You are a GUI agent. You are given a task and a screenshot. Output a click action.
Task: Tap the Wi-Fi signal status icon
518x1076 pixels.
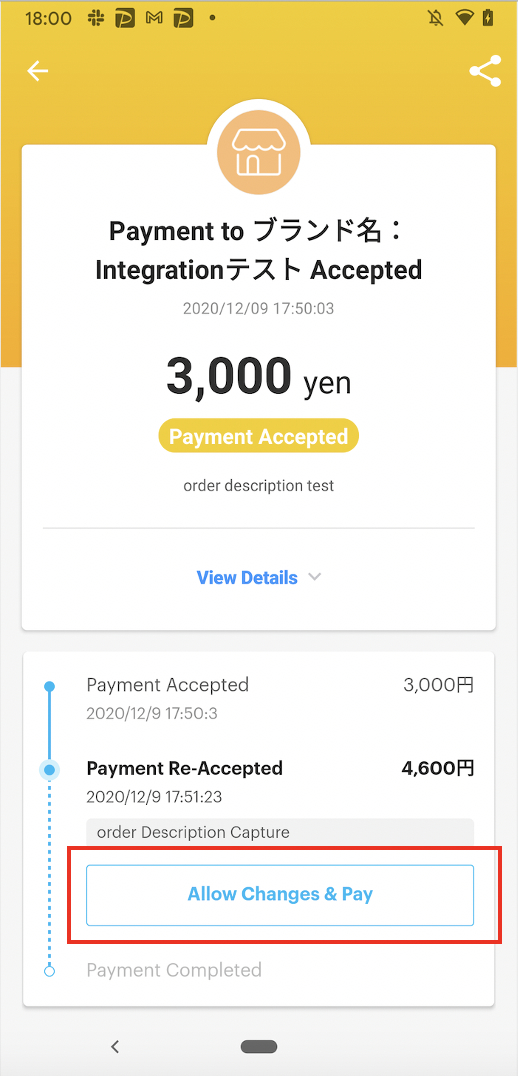point(466,19)
